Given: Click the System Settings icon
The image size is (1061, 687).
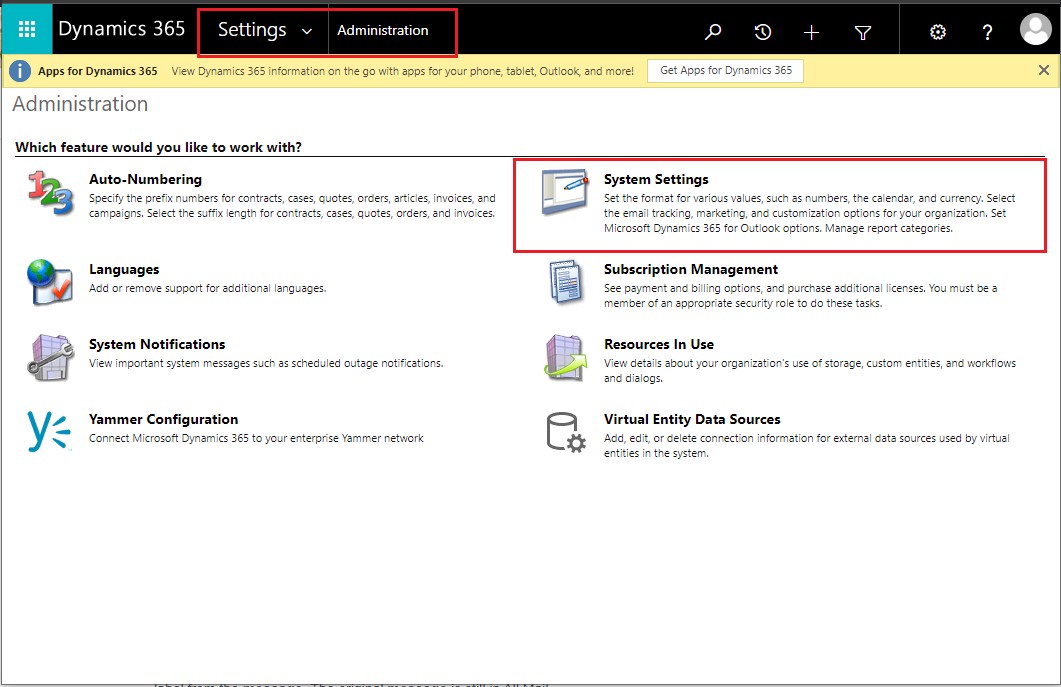Looking at the screenshot, I should tap(565, 192).
